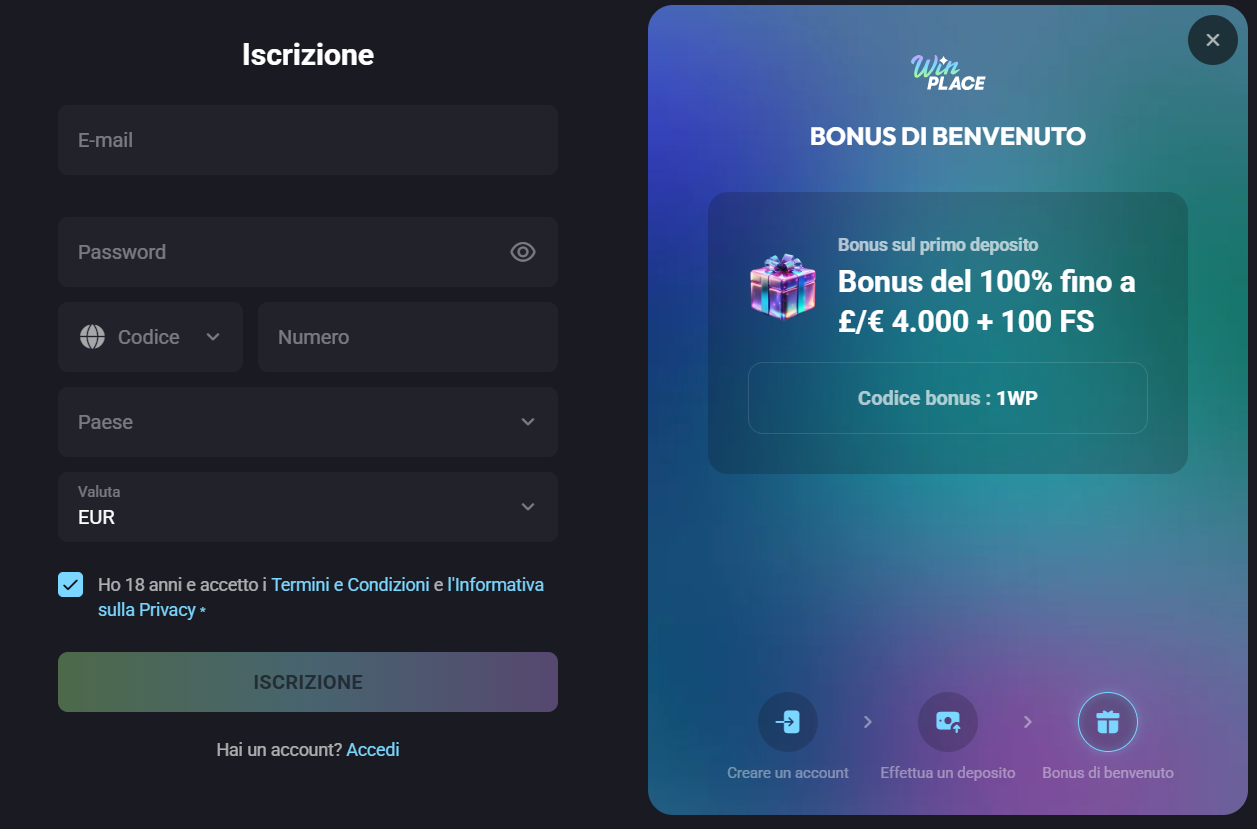Open the Accedi login link
This screenshot has width=1257, height=829.
[373, 749]
